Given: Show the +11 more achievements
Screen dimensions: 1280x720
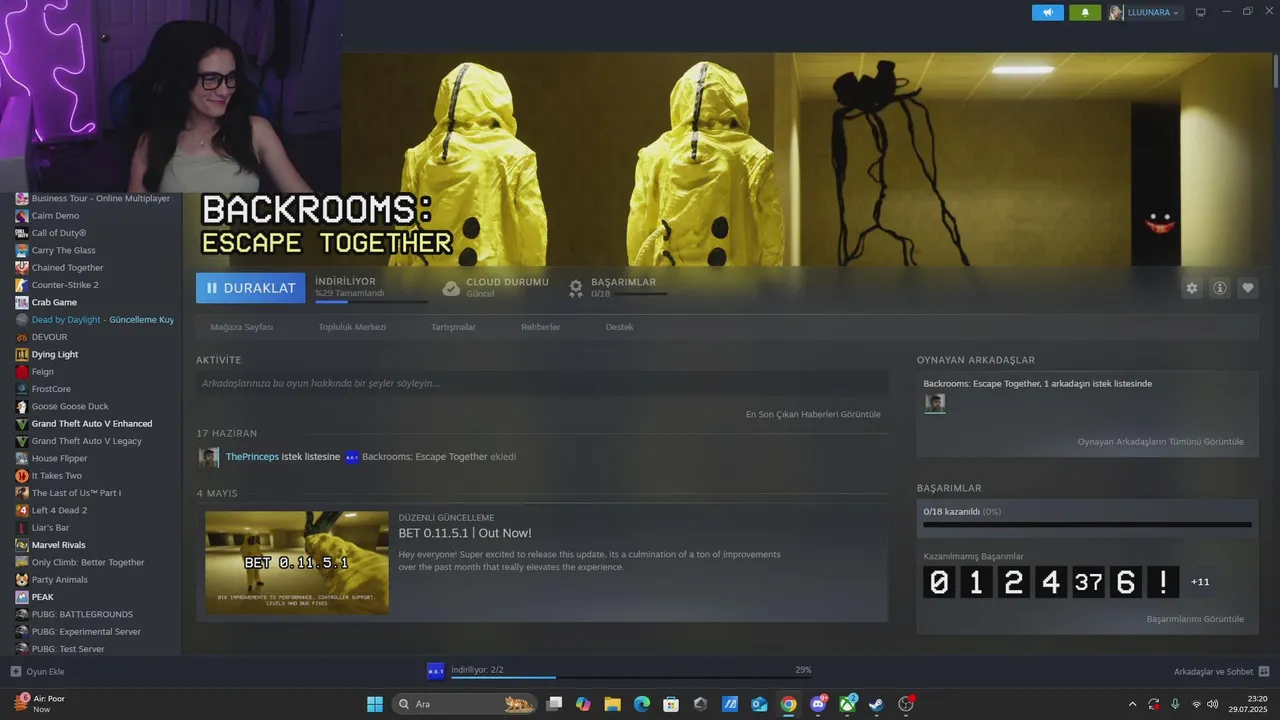Looking at the screenshot, I should point(1200,581).
